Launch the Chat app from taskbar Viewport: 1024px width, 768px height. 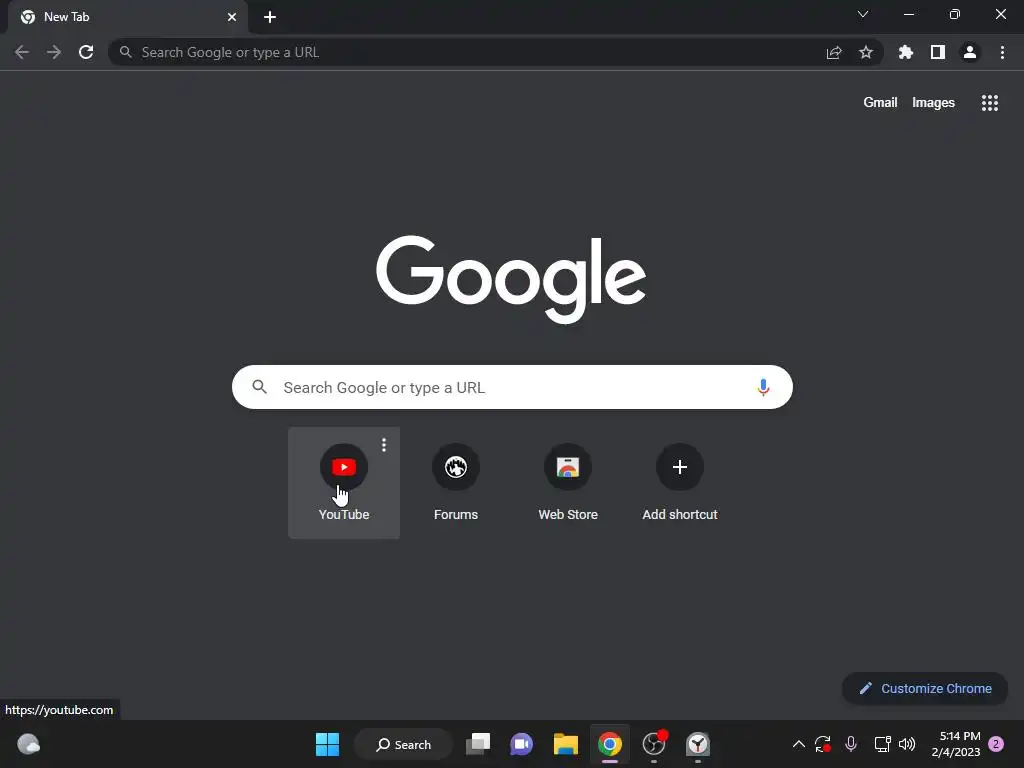coord(521,744)
